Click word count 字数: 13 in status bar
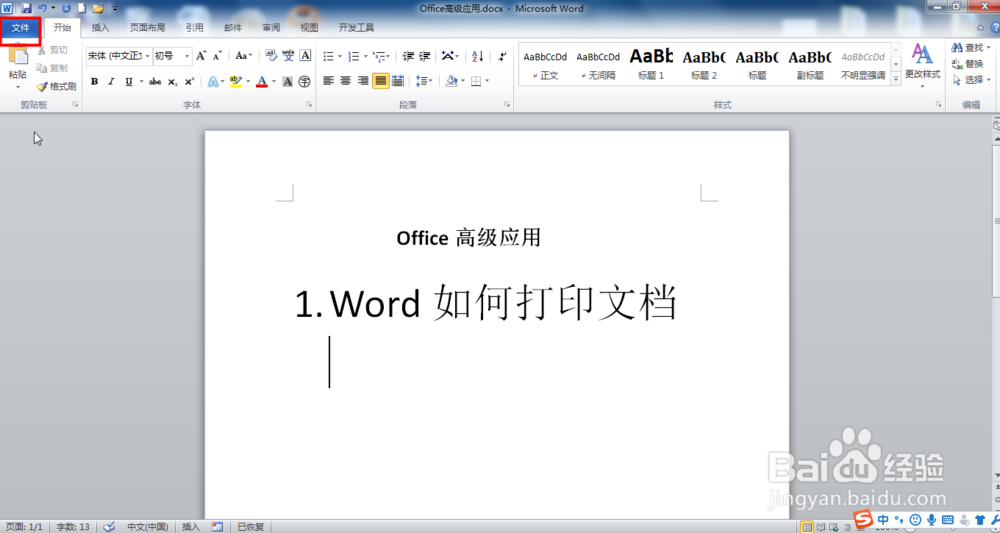The image size is (1000, 533). pyautogui.click(x=73, y=527)
